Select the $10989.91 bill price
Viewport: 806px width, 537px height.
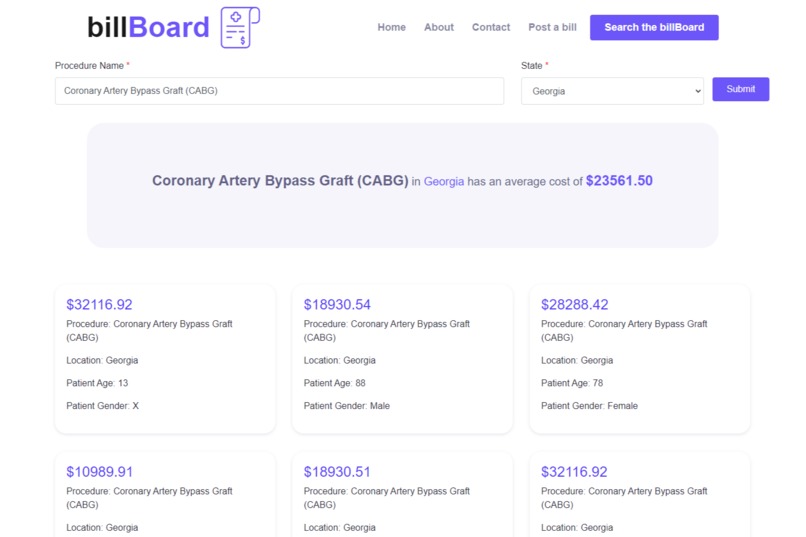99,472
